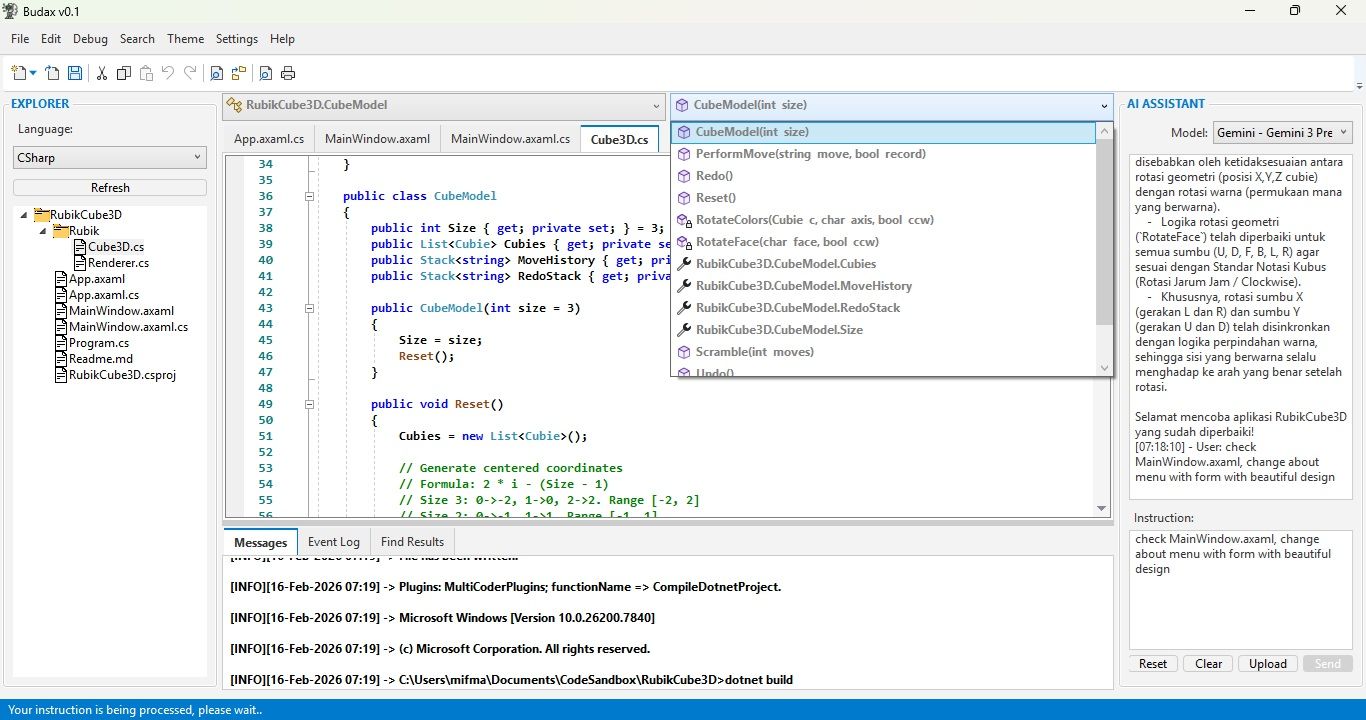
Task: Click inside the Instruction text box
Action: pos(1240,600)
